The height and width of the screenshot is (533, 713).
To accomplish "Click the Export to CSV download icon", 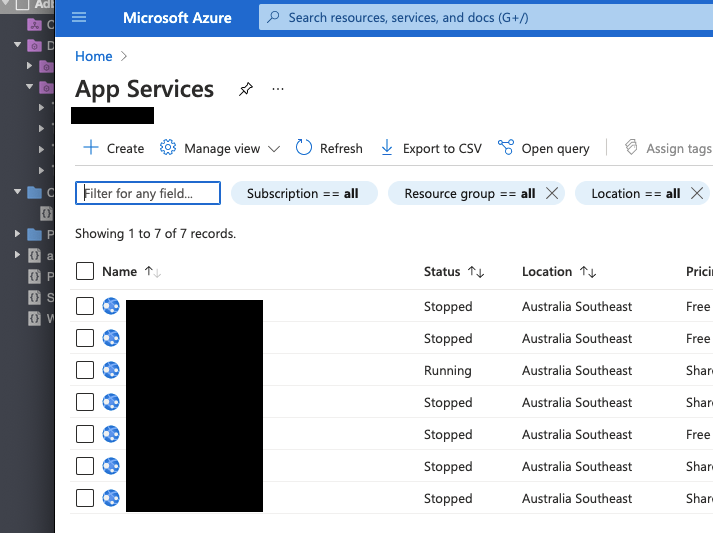I will point(387,147).
